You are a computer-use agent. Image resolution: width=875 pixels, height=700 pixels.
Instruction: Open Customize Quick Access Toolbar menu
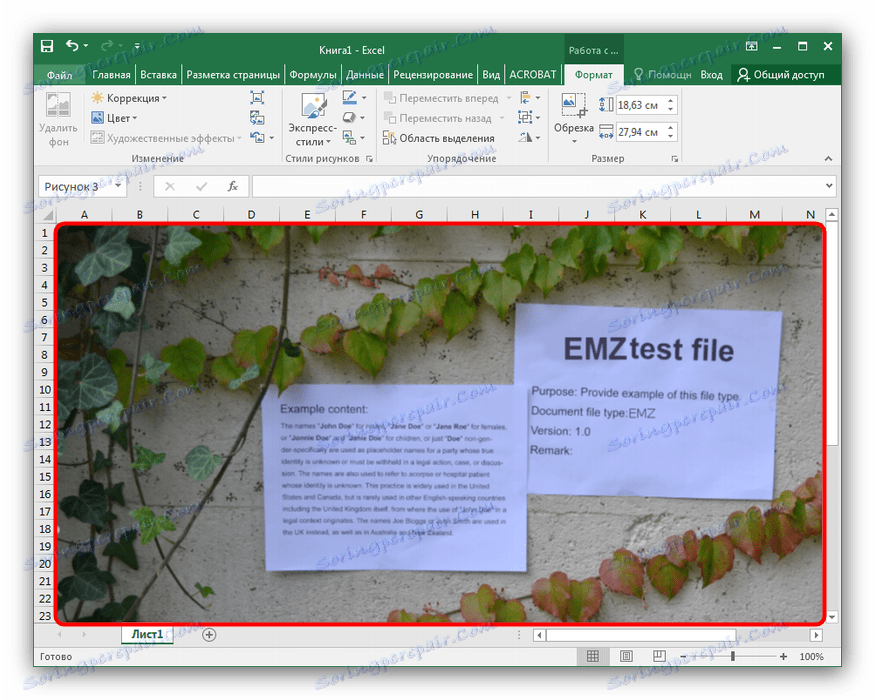click(x=137, y=46)
